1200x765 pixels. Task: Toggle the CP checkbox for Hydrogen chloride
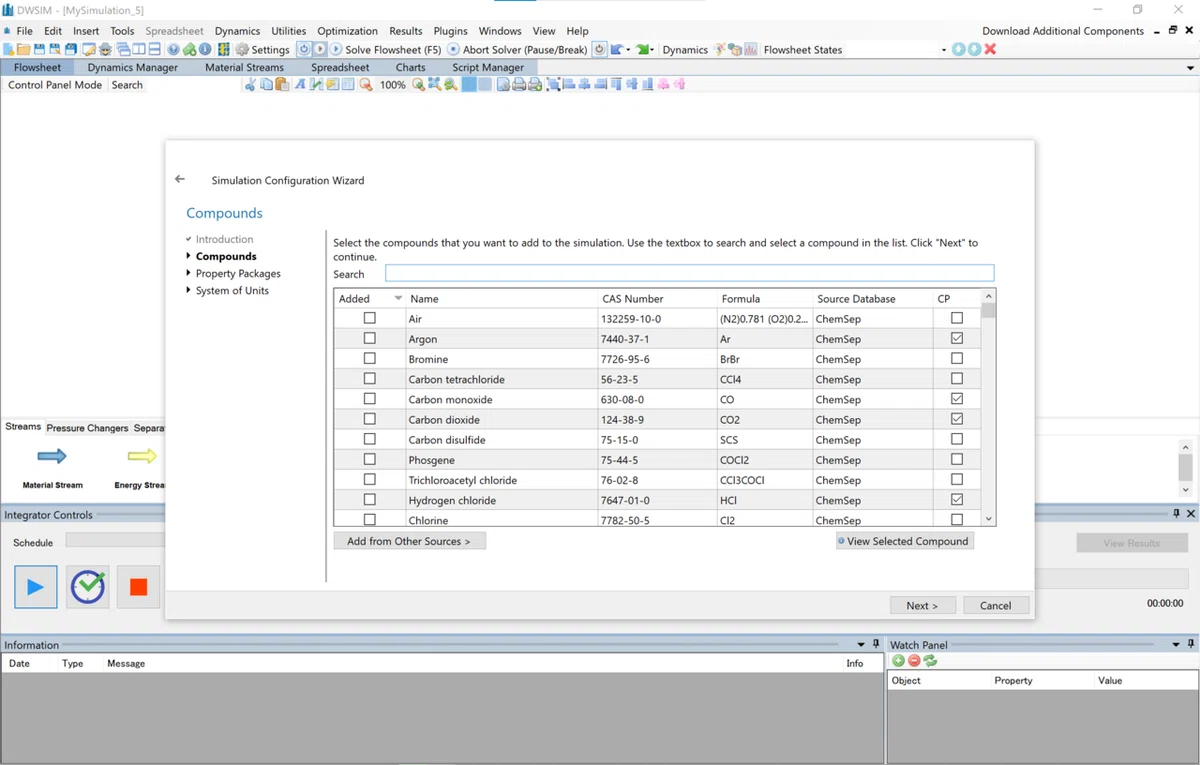(957, 499)
